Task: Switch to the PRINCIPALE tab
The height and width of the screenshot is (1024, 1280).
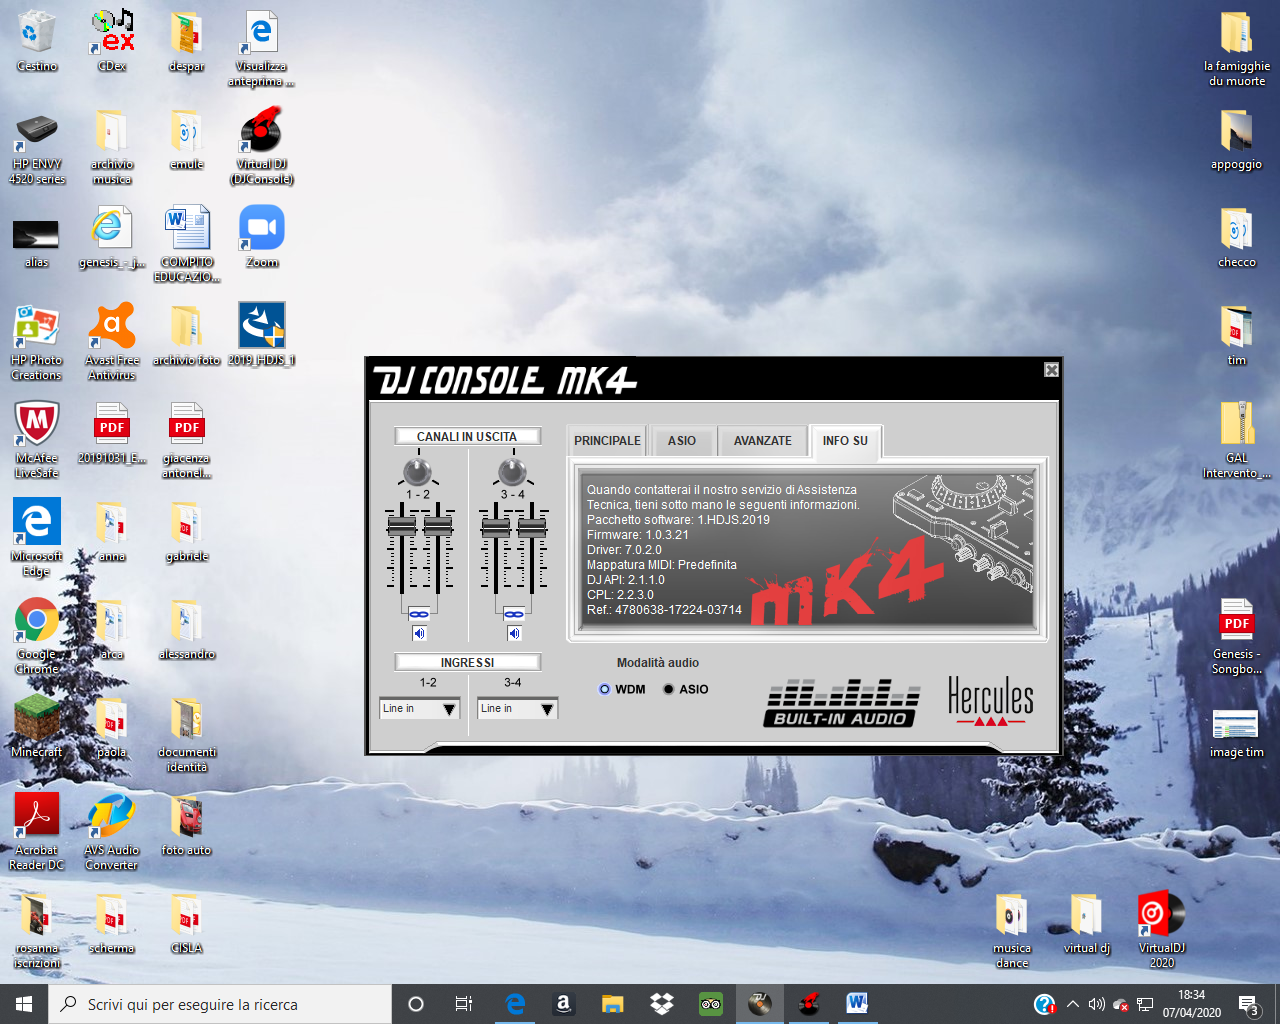Action: [607, 441]
